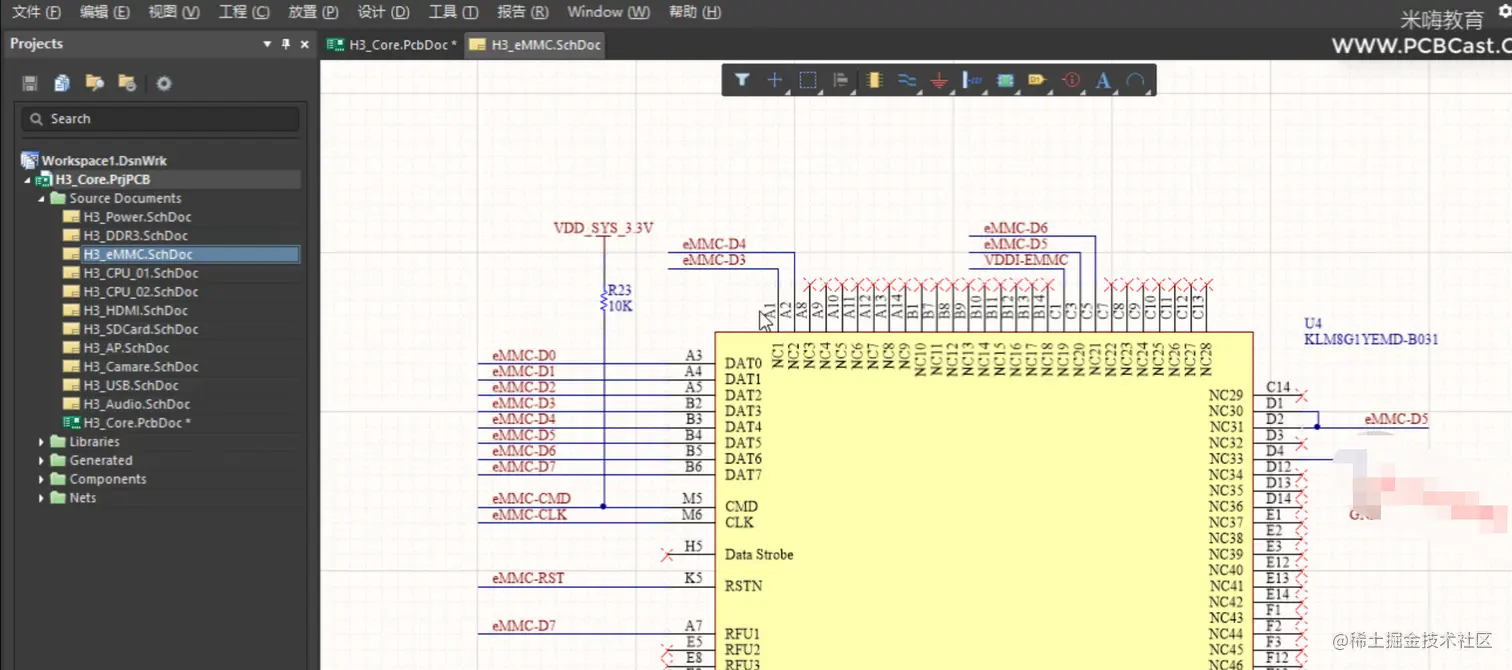Screen dimensions: 1512x670
Task: Select the place wire tool
Action: point(906,80)
